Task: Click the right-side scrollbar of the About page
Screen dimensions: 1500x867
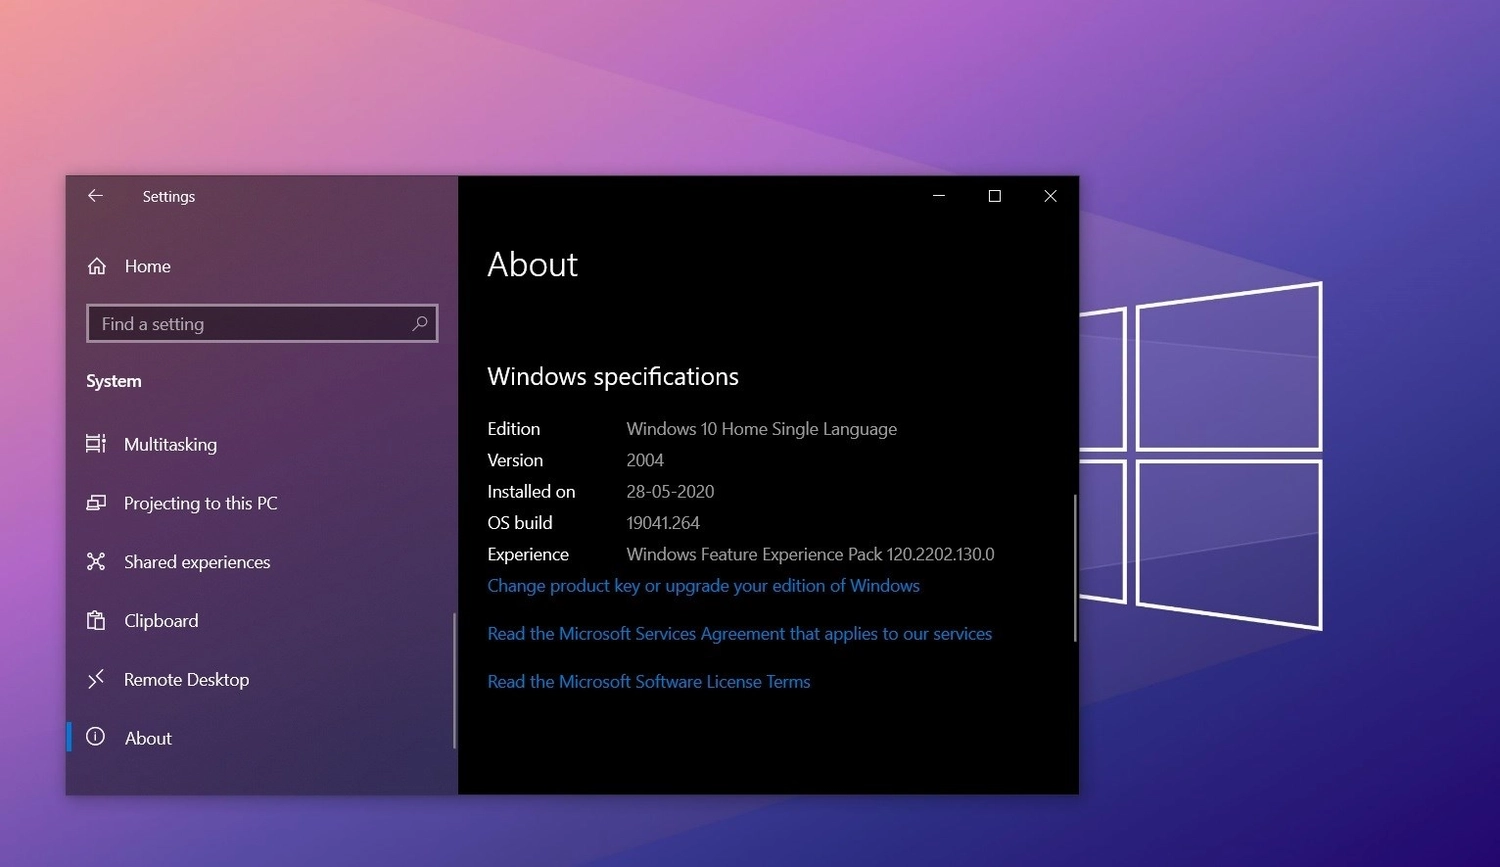Action: coord(1074,565)
